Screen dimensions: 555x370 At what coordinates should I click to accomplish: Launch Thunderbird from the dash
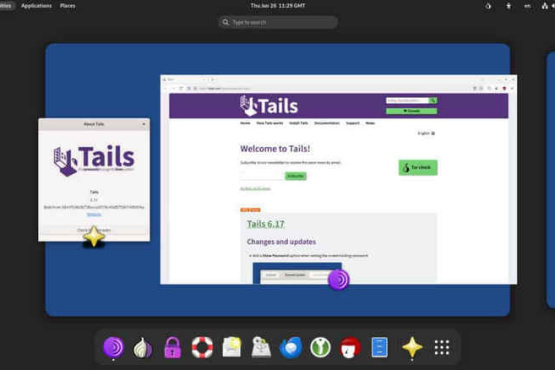click(x=291, y=347)
